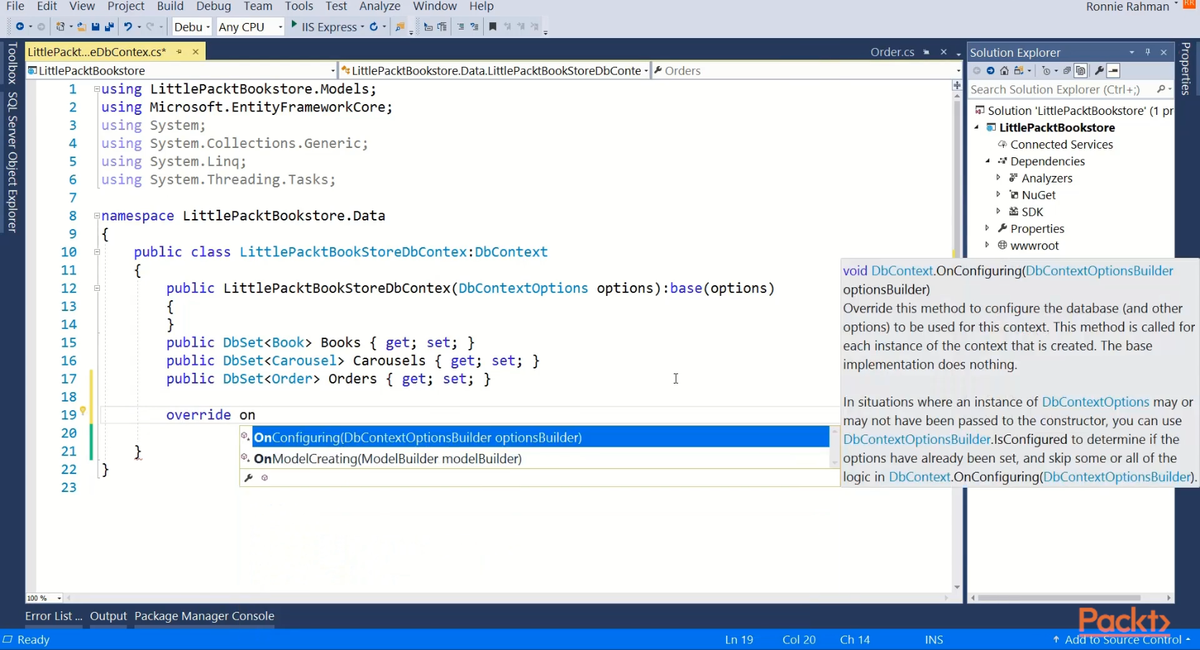Viewport: 1200px width, 650px height.
Task: Toggle auto-hide pin on Solution Explorer
Action: 1147,52
